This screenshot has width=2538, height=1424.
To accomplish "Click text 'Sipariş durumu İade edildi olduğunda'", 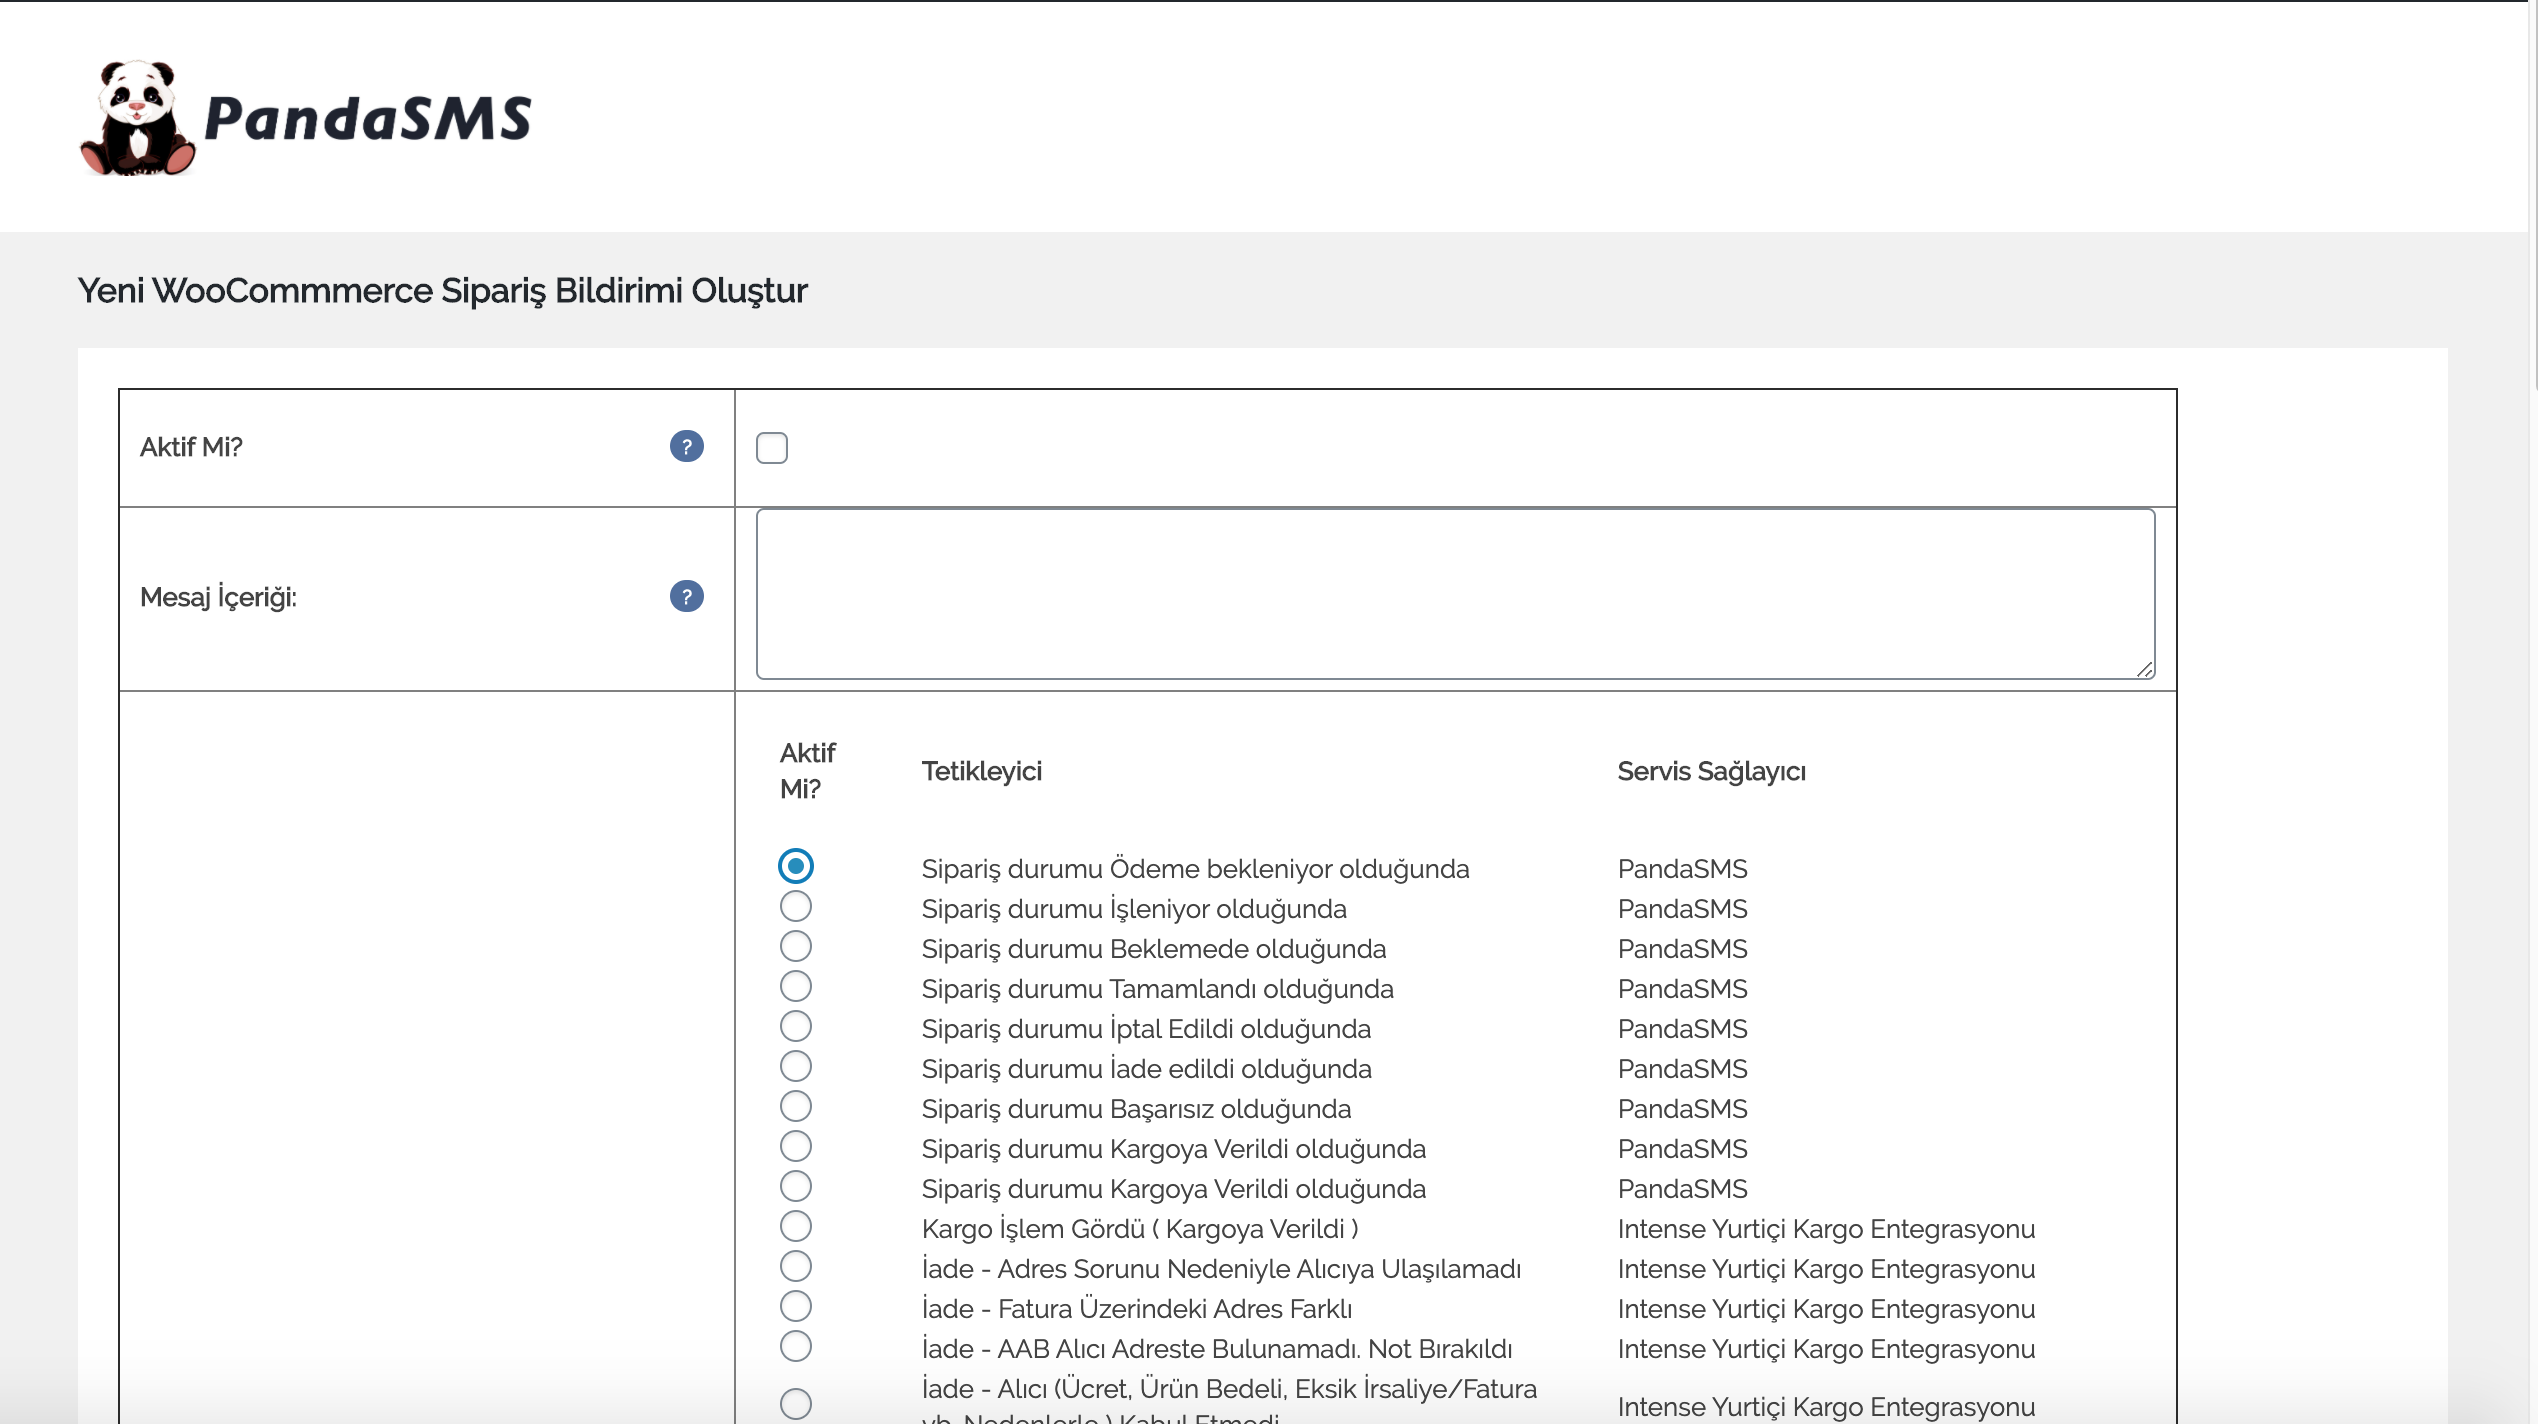I will pos(1146,1069).
